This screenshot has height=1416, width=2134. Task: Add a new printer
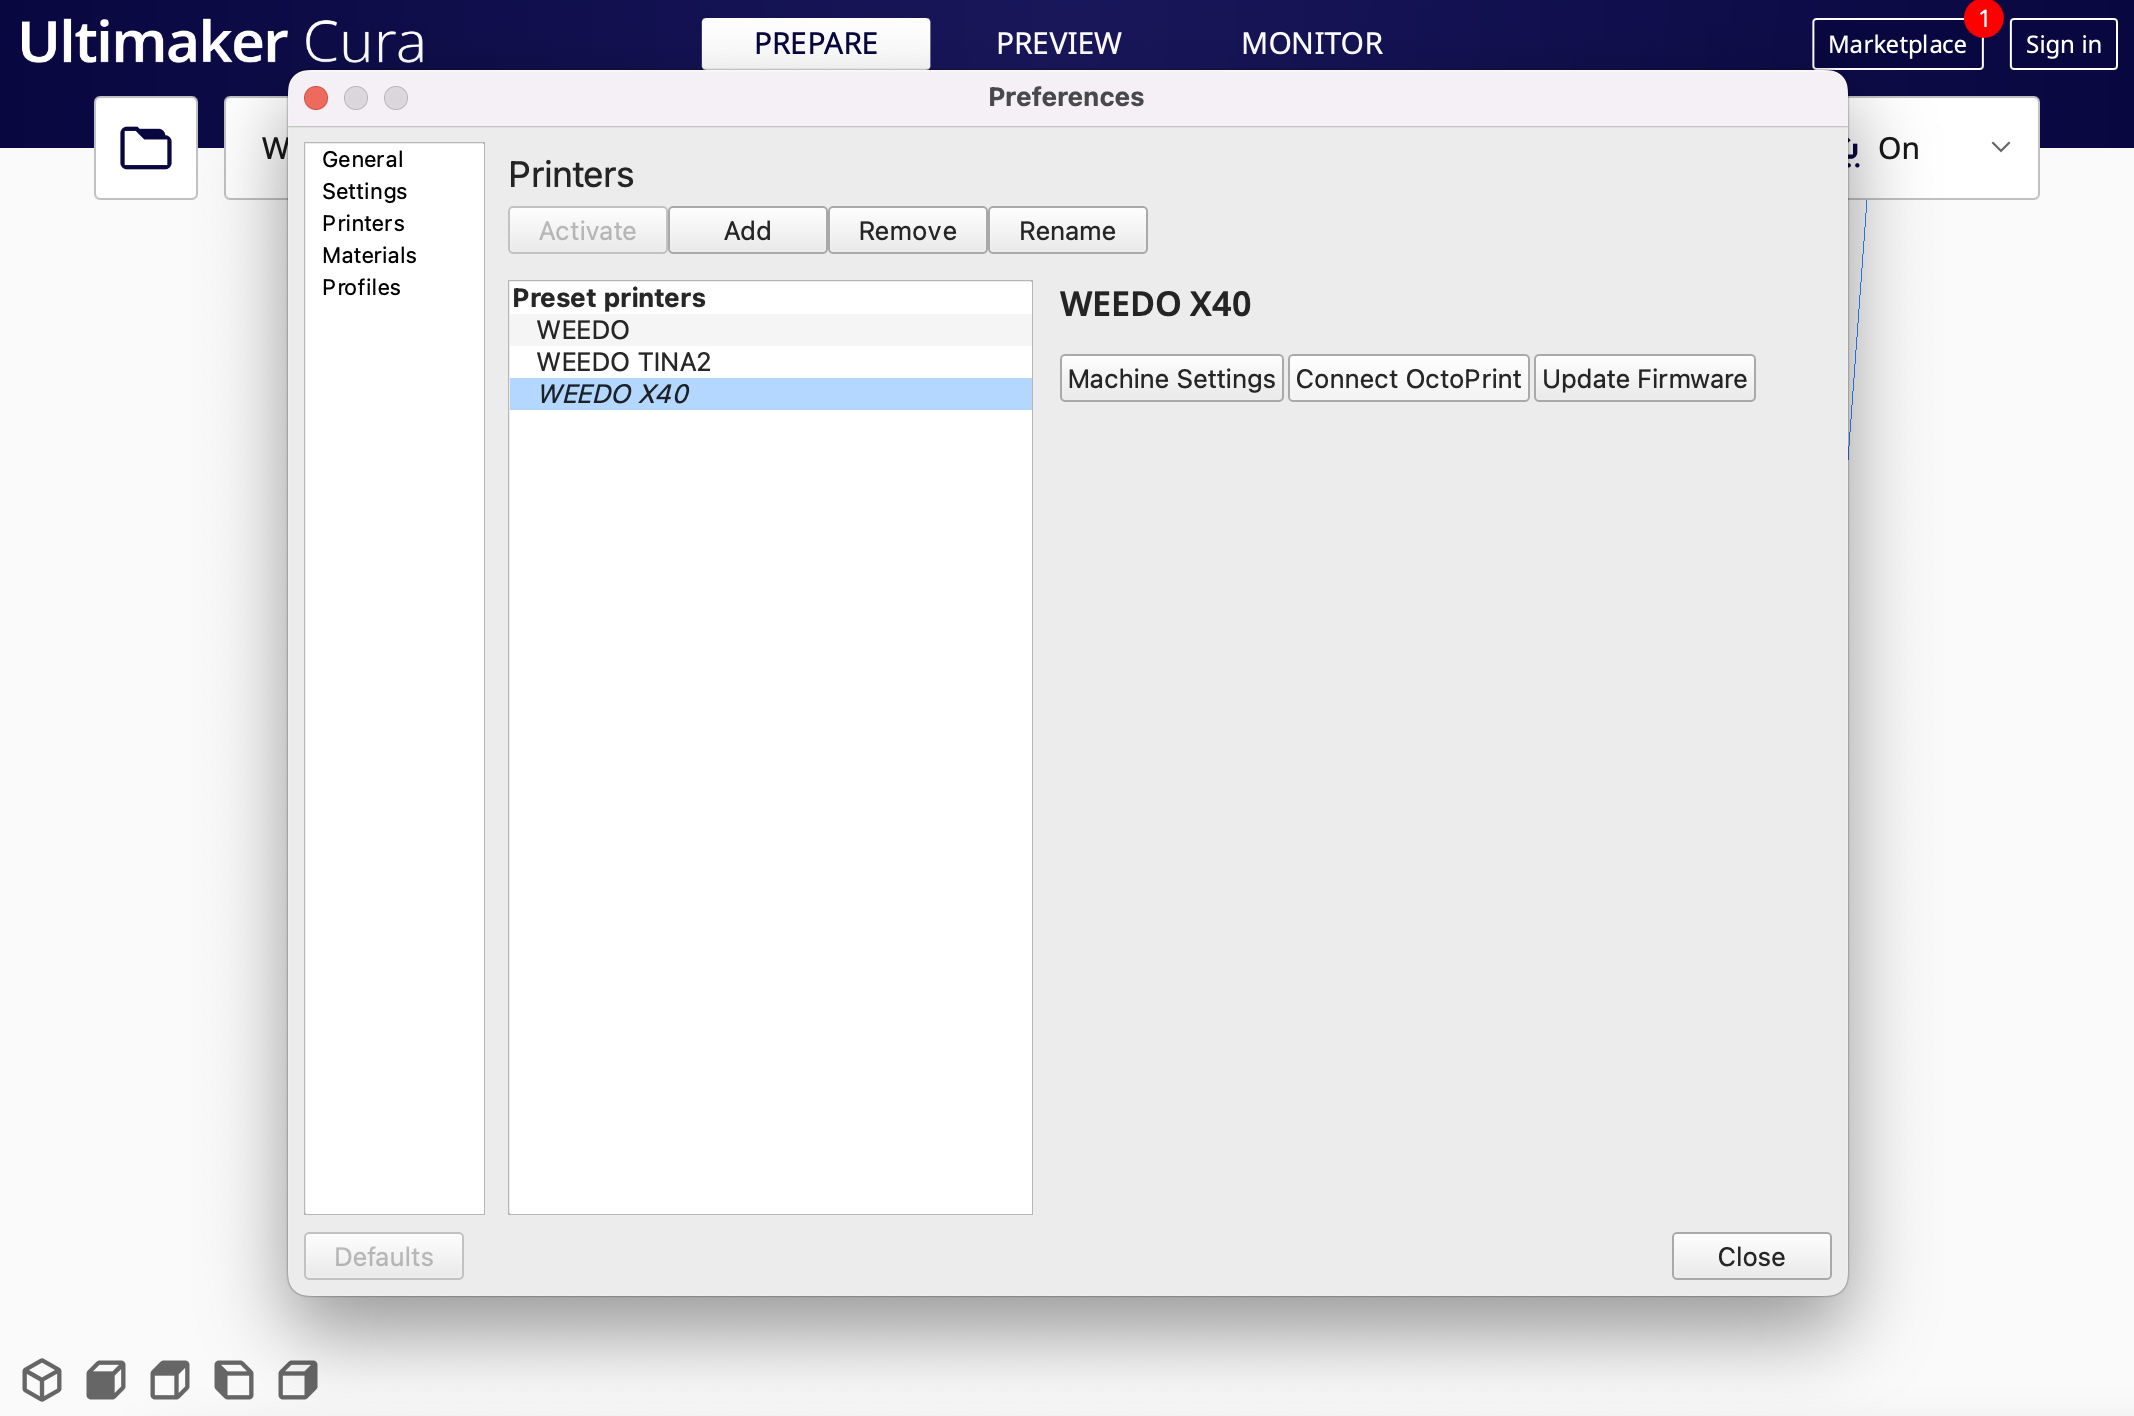[x=747, y=231]
